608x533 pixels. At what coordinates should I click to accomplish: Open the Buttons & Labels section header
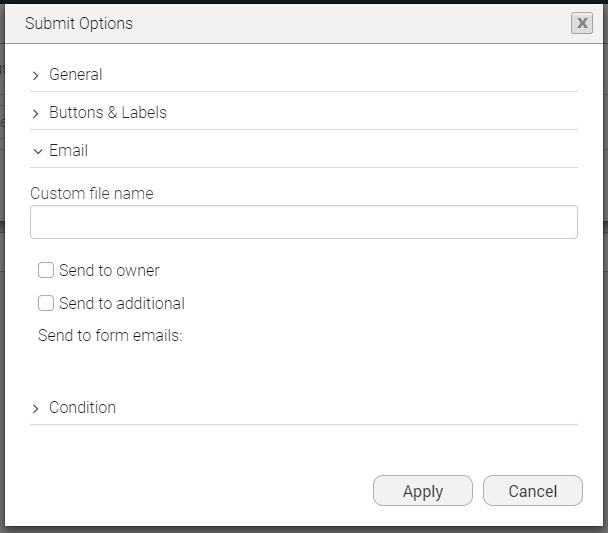pyautogui.click(x=108, y=112)
